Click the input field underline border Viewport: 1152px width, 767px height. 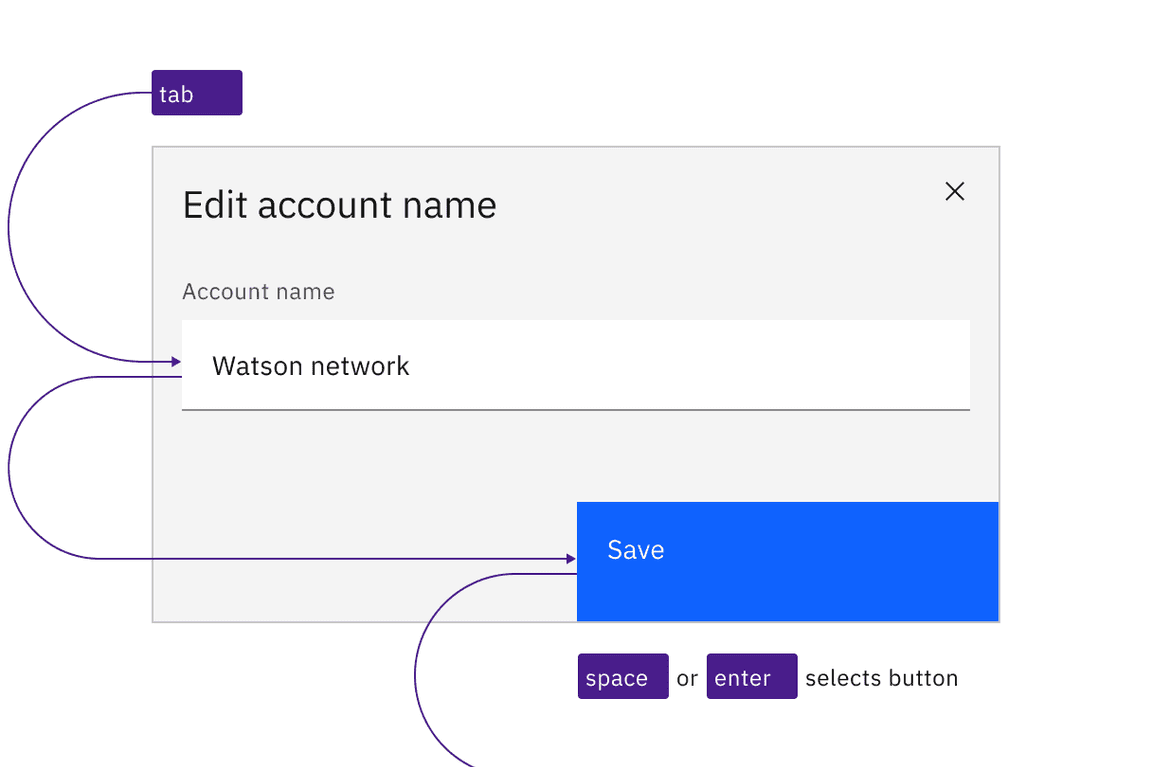coord(575,410)
